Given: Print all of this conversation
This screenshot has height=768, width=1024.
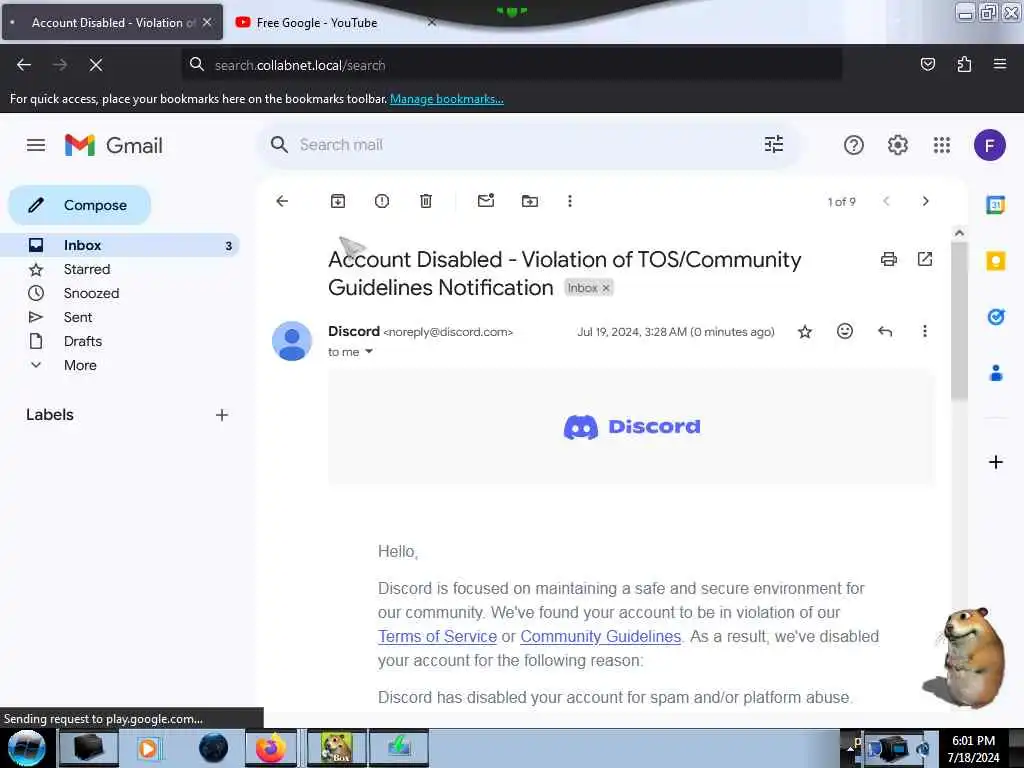Looking at the screenshot, I should [x=889, y=259].
